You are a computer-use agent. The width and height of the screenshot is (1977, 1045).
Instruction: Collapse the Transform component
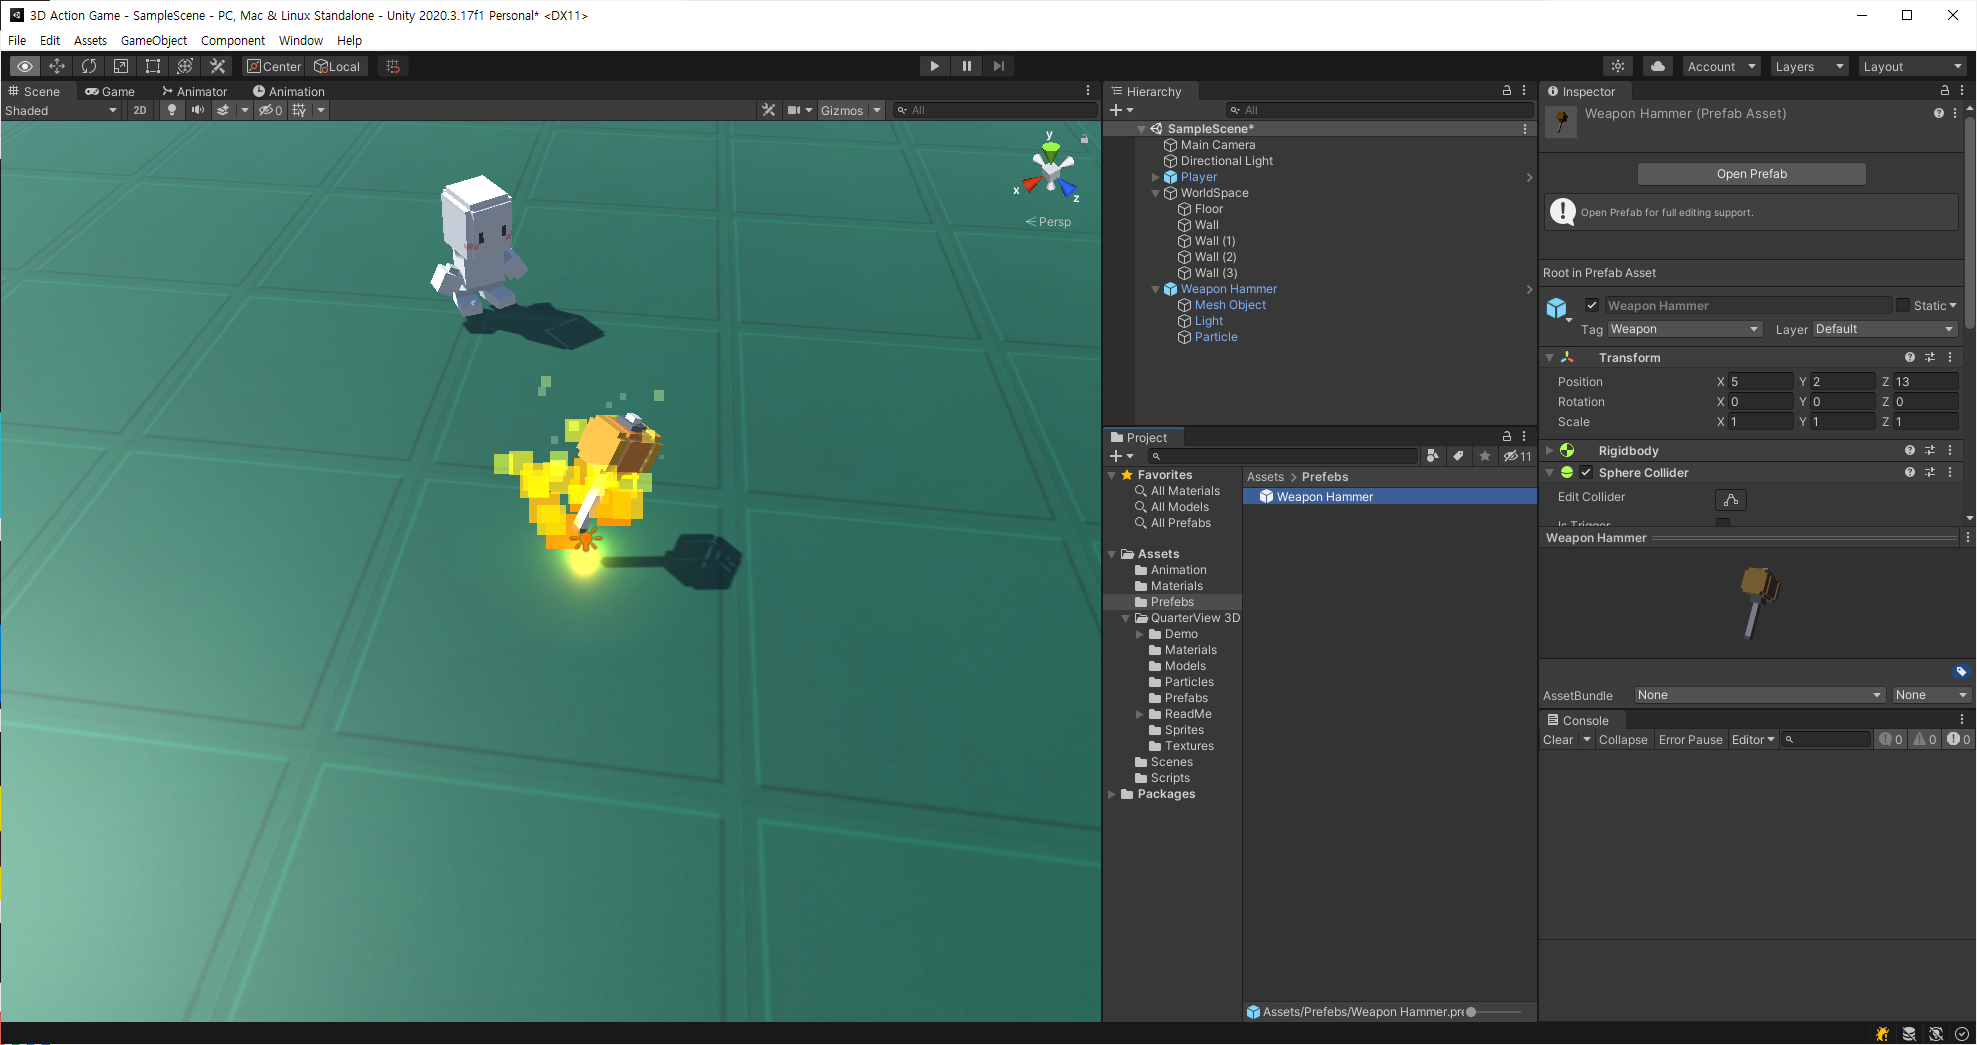[1550, 358]
